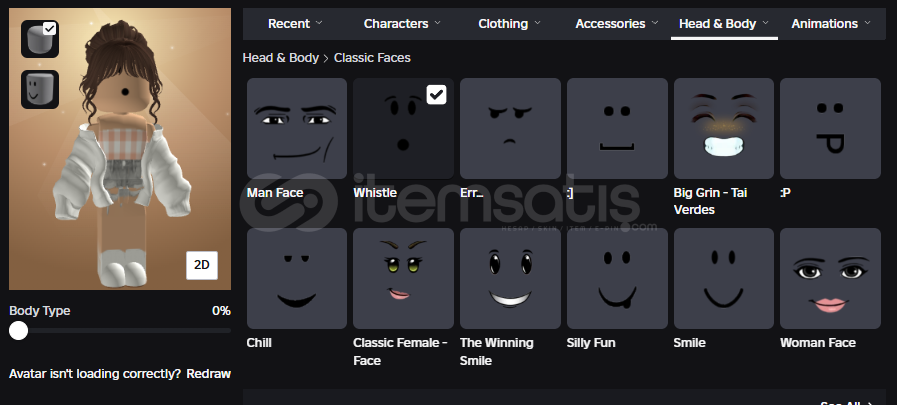
Task: Click the 3D avatar preview
Action: tap(120, 149)
